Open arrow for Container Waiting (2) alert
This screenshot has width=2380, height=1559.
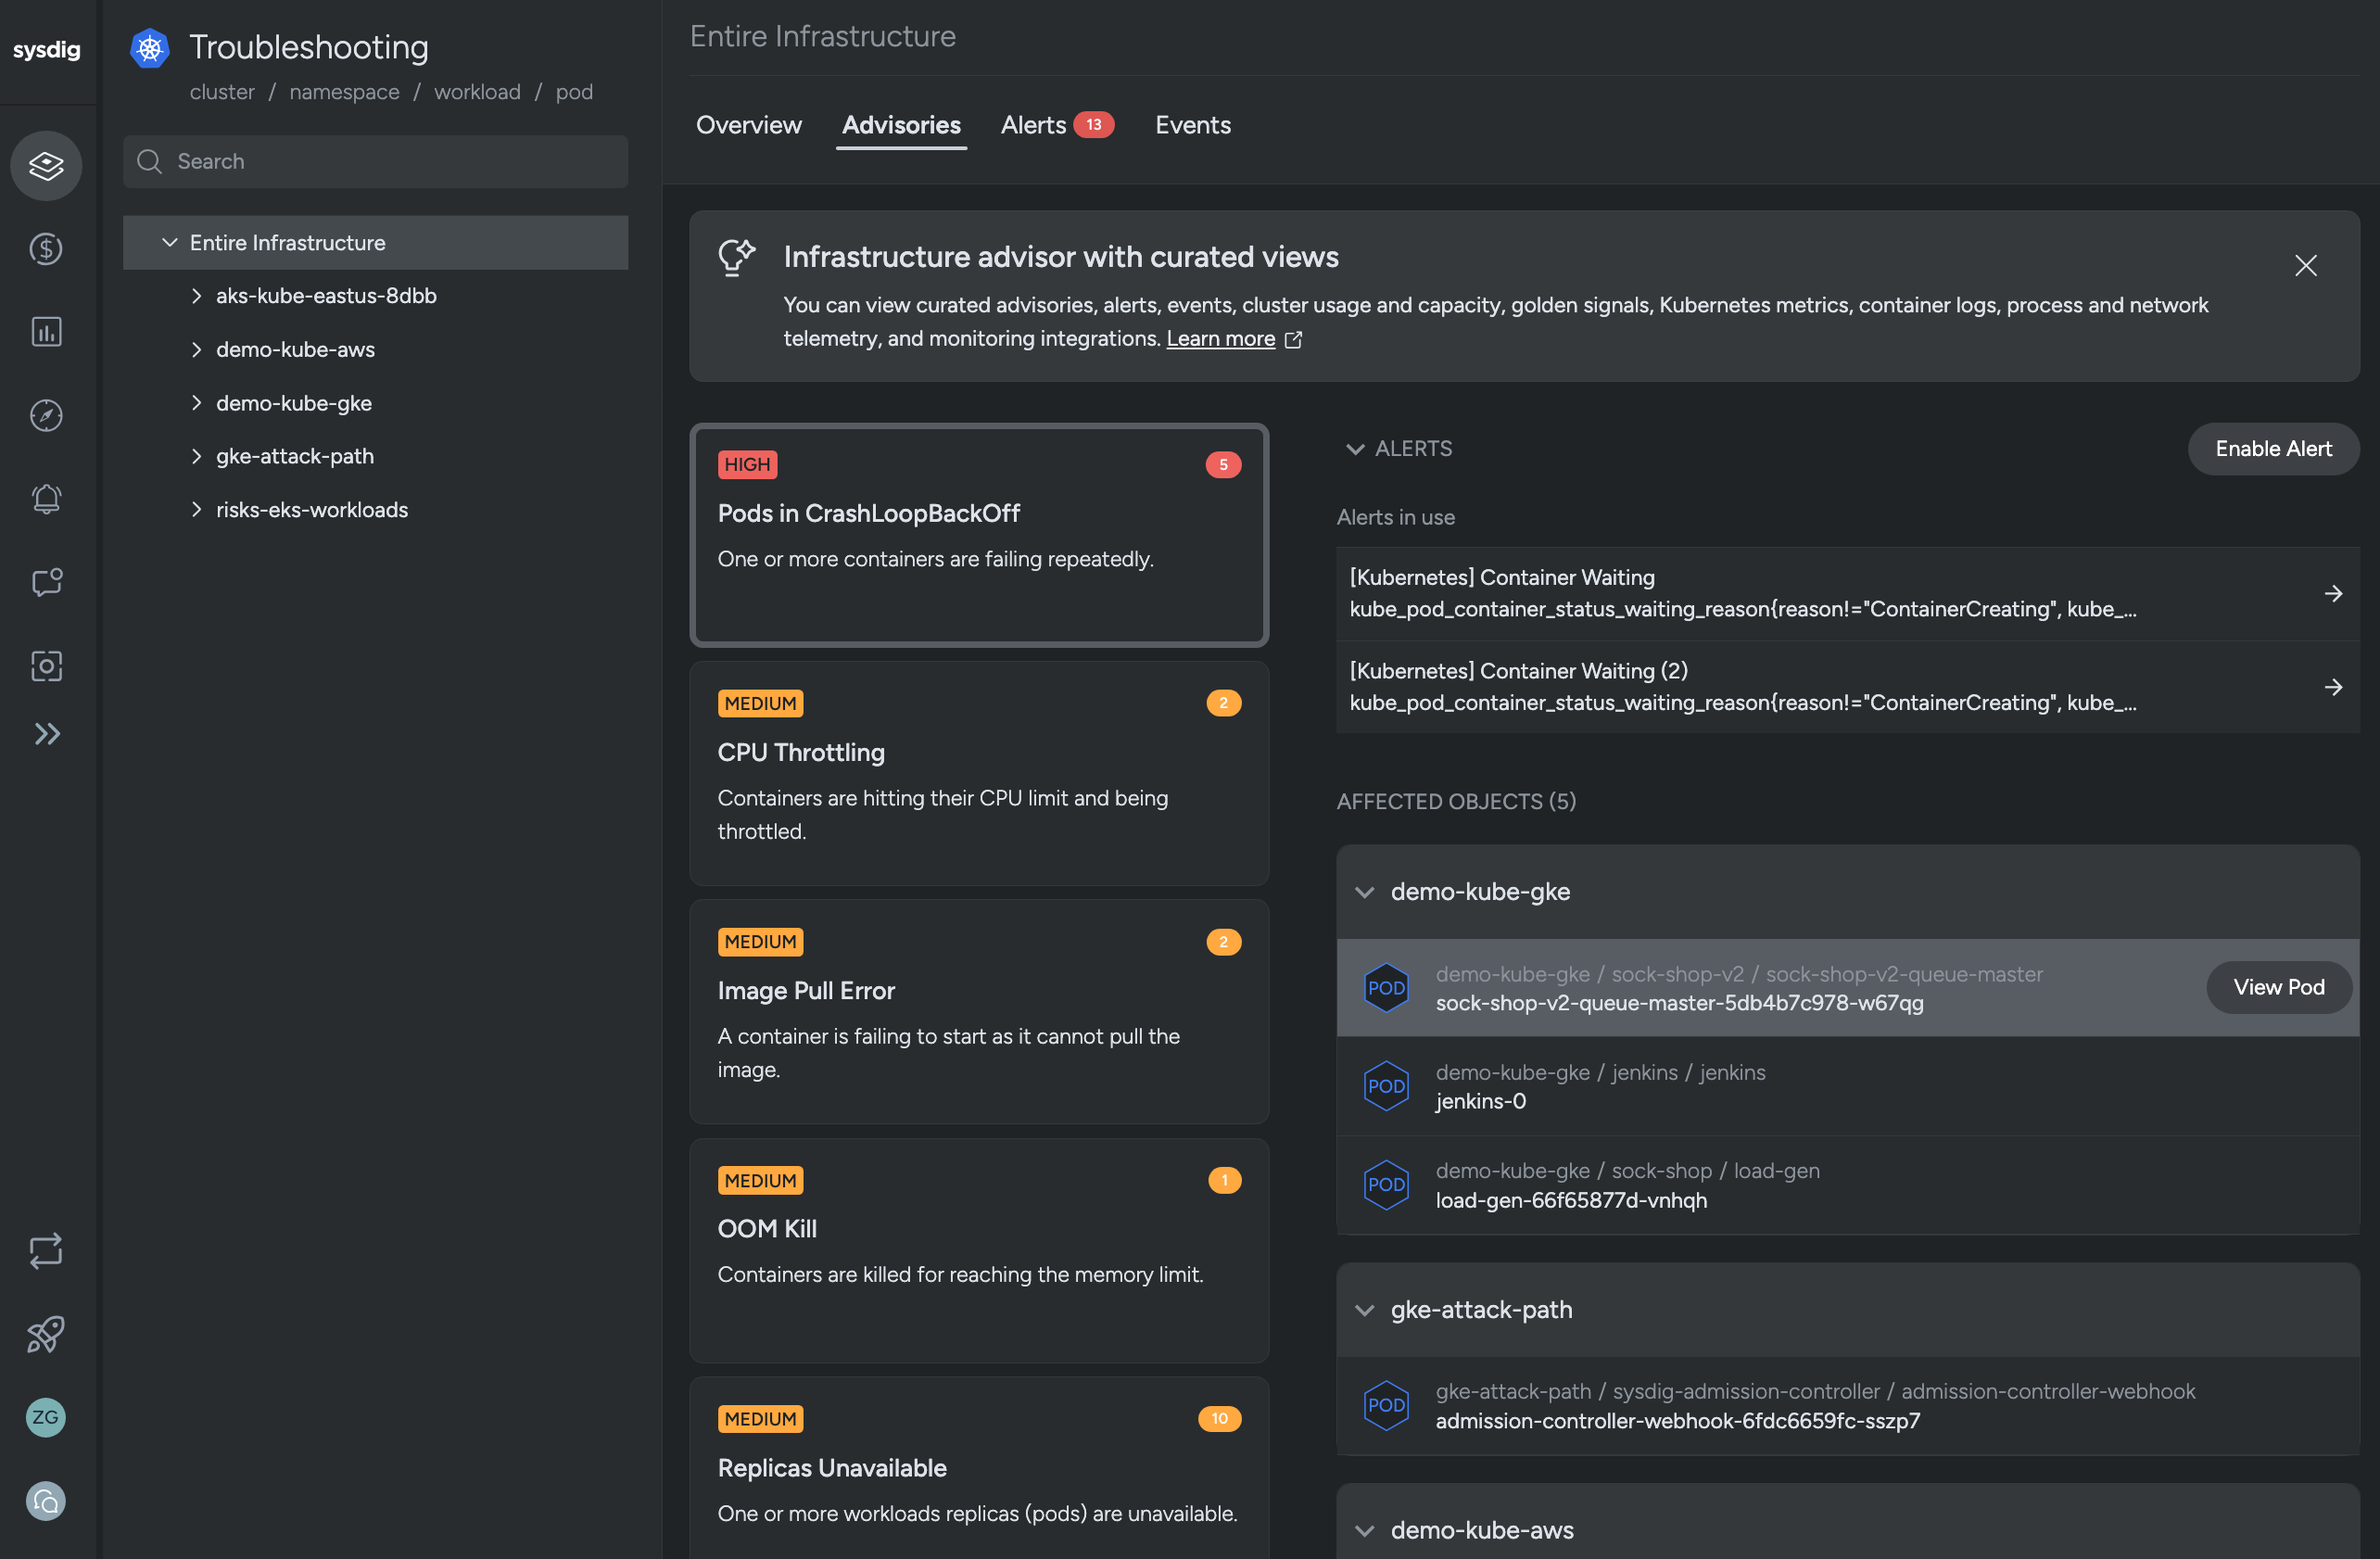pos(2333,687)
